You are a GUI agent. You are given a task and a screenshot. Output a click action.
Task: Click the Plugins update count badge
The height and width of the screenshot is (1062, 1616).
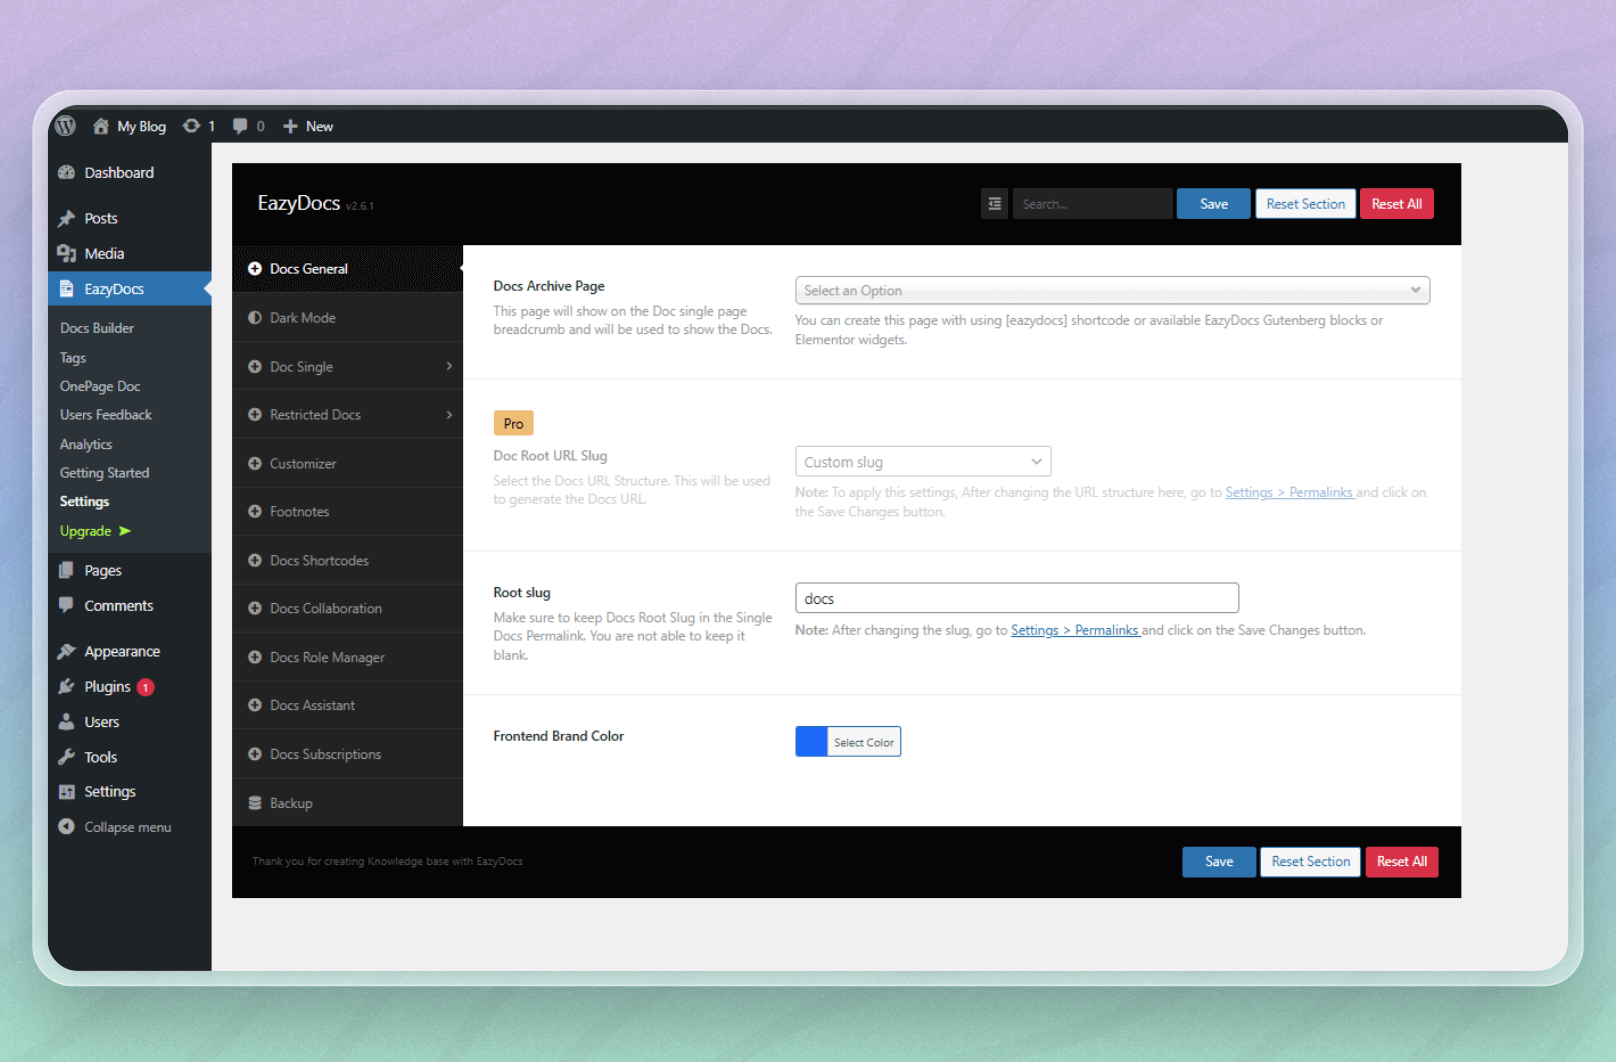point(145,687)
